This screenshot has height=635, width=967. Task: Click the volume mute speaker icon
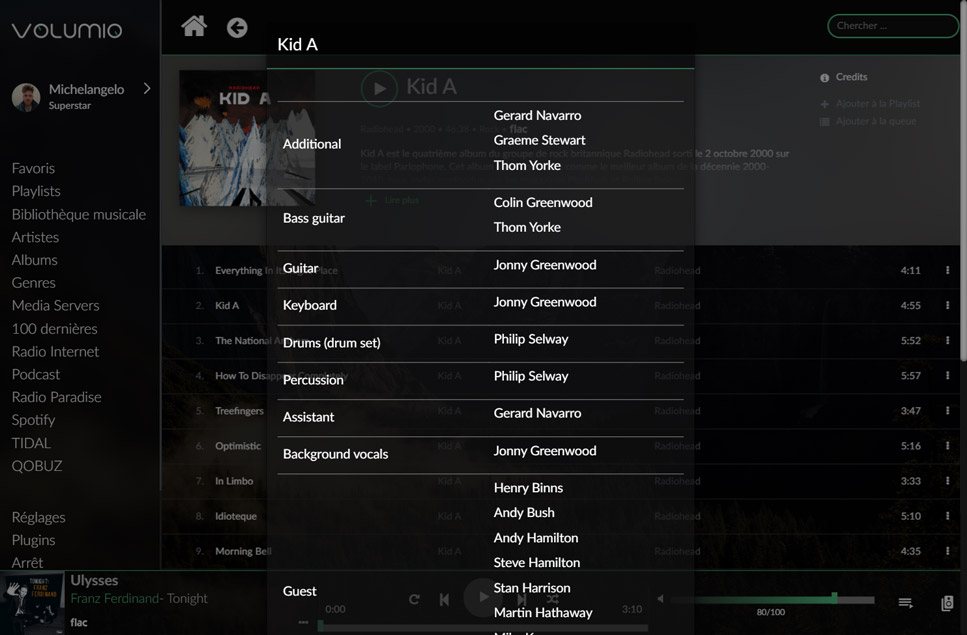coord(660,599)
